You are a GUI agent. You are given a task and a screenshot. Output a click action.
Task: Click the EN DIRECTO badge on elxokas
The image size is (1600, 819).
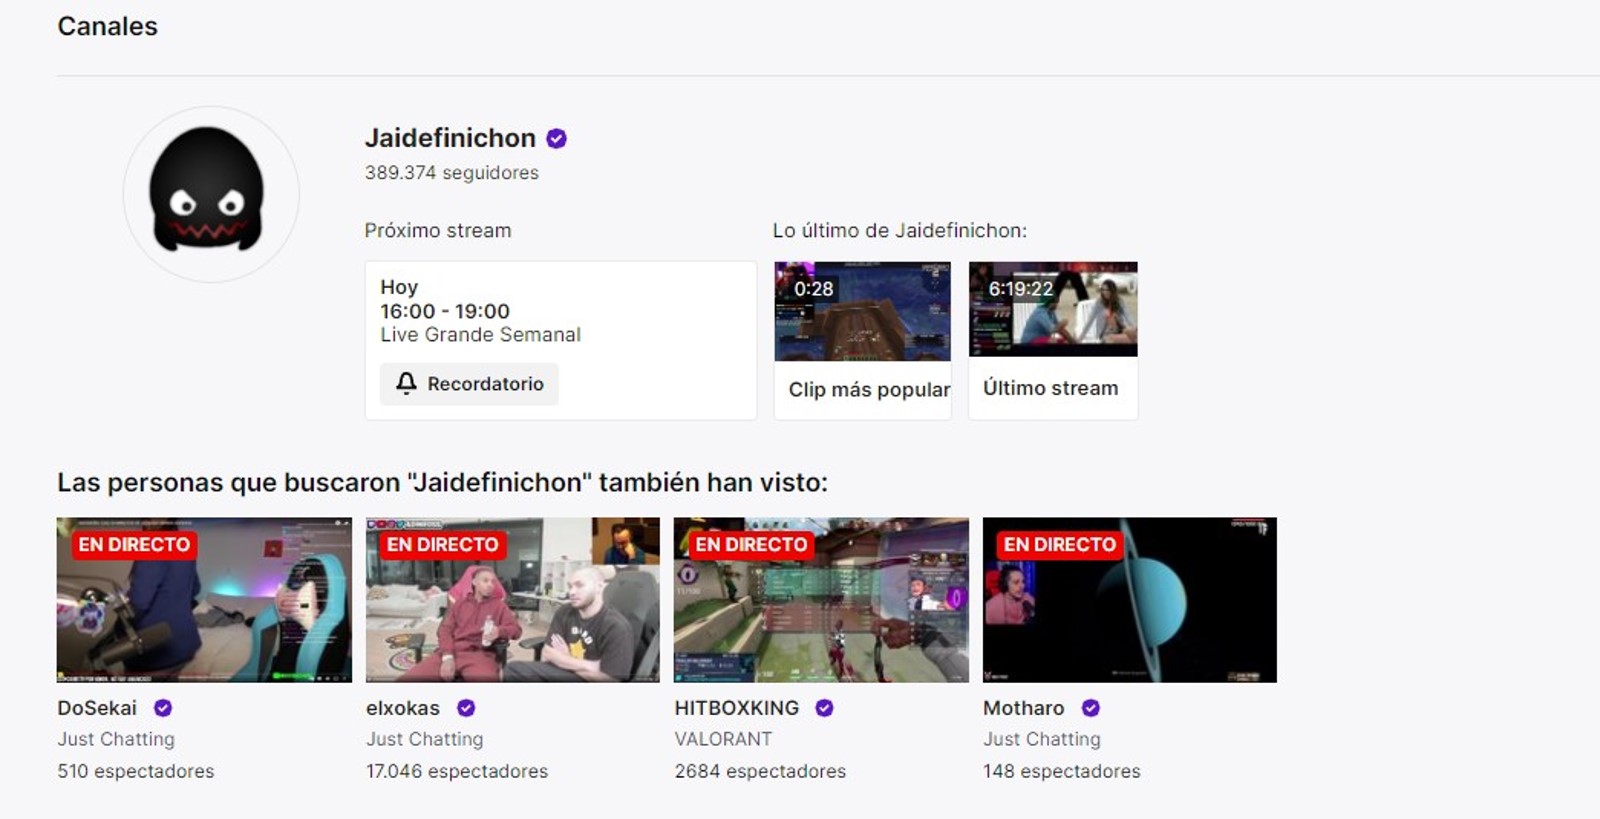pos(443,545)
